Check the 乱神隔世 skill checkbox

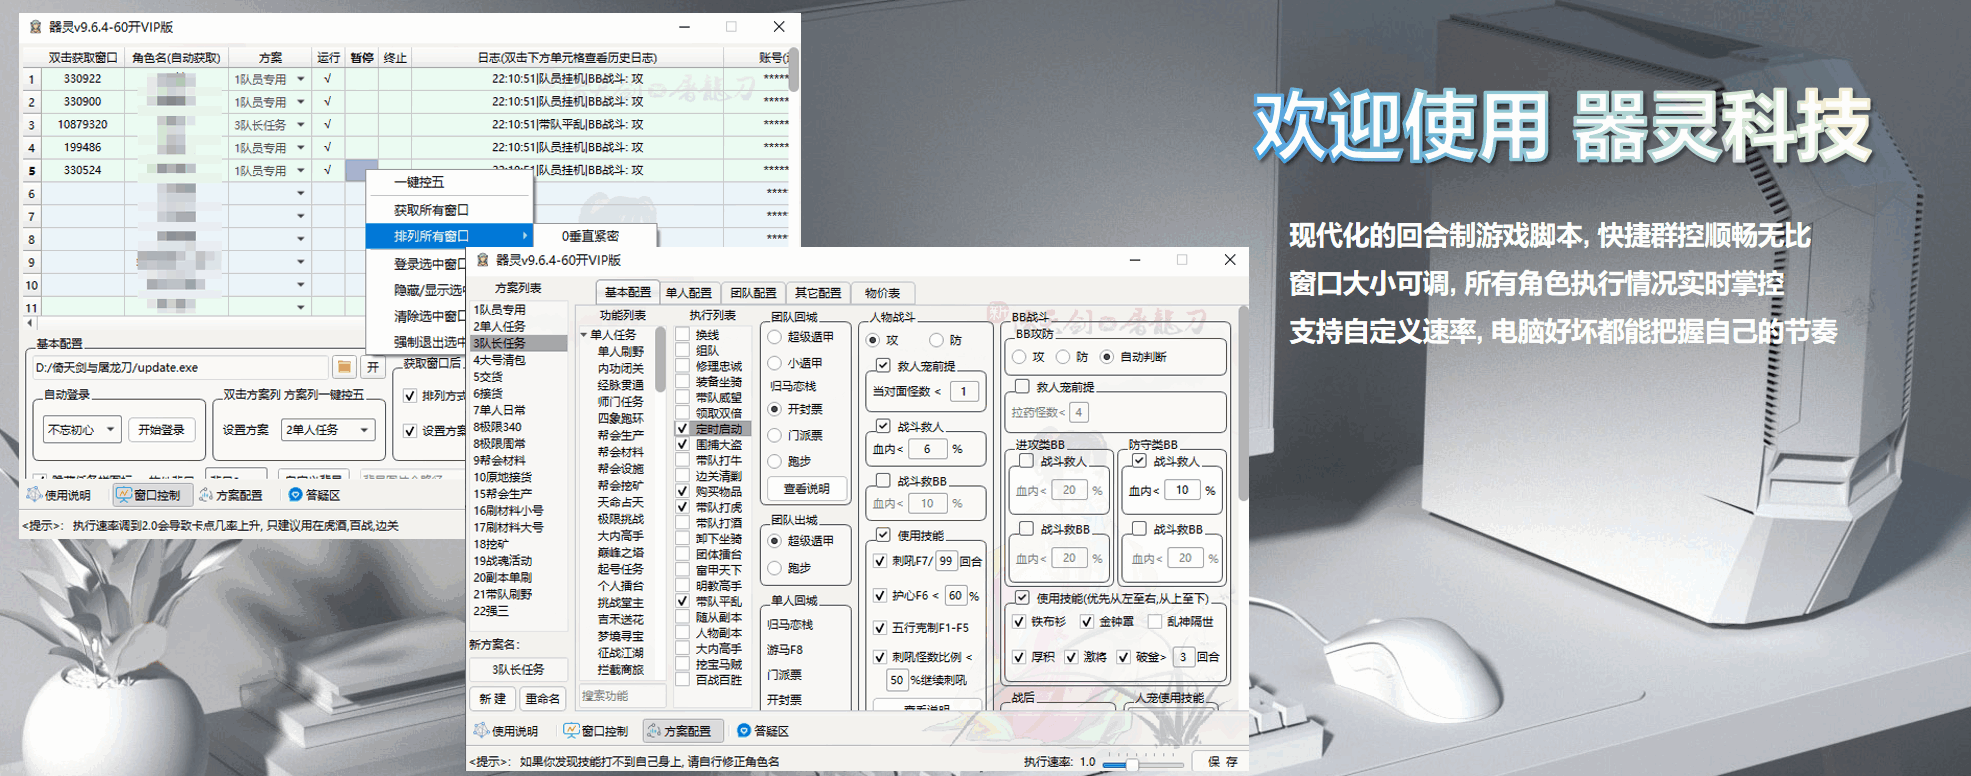(x=1155, y=622)
